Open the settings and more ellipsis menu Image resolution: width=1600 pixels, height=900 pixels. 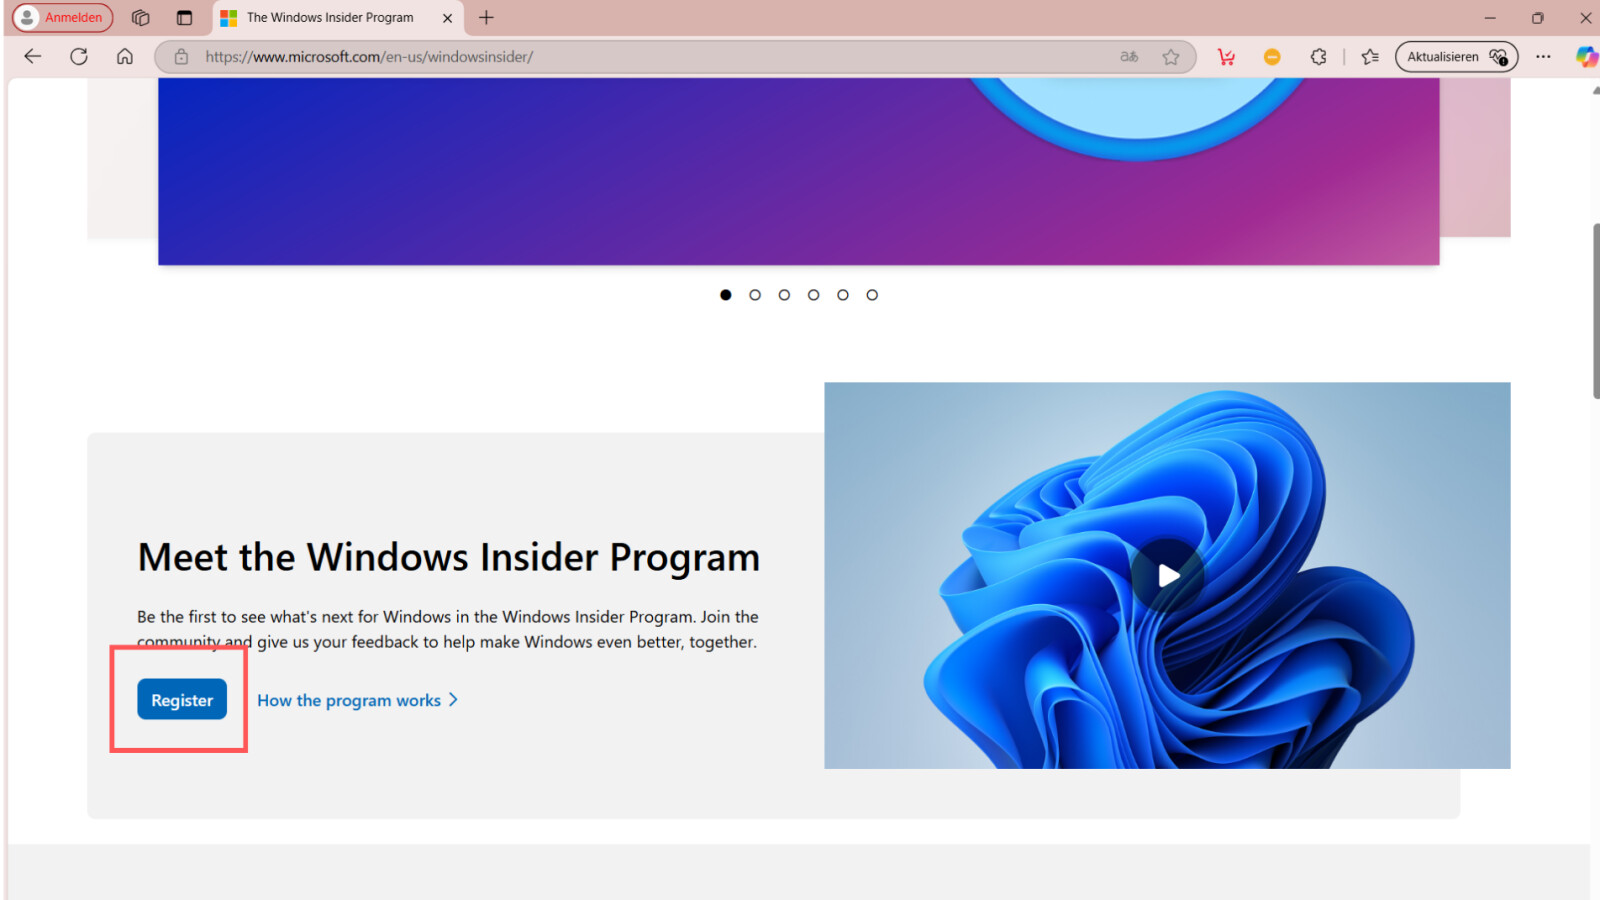1543,57
